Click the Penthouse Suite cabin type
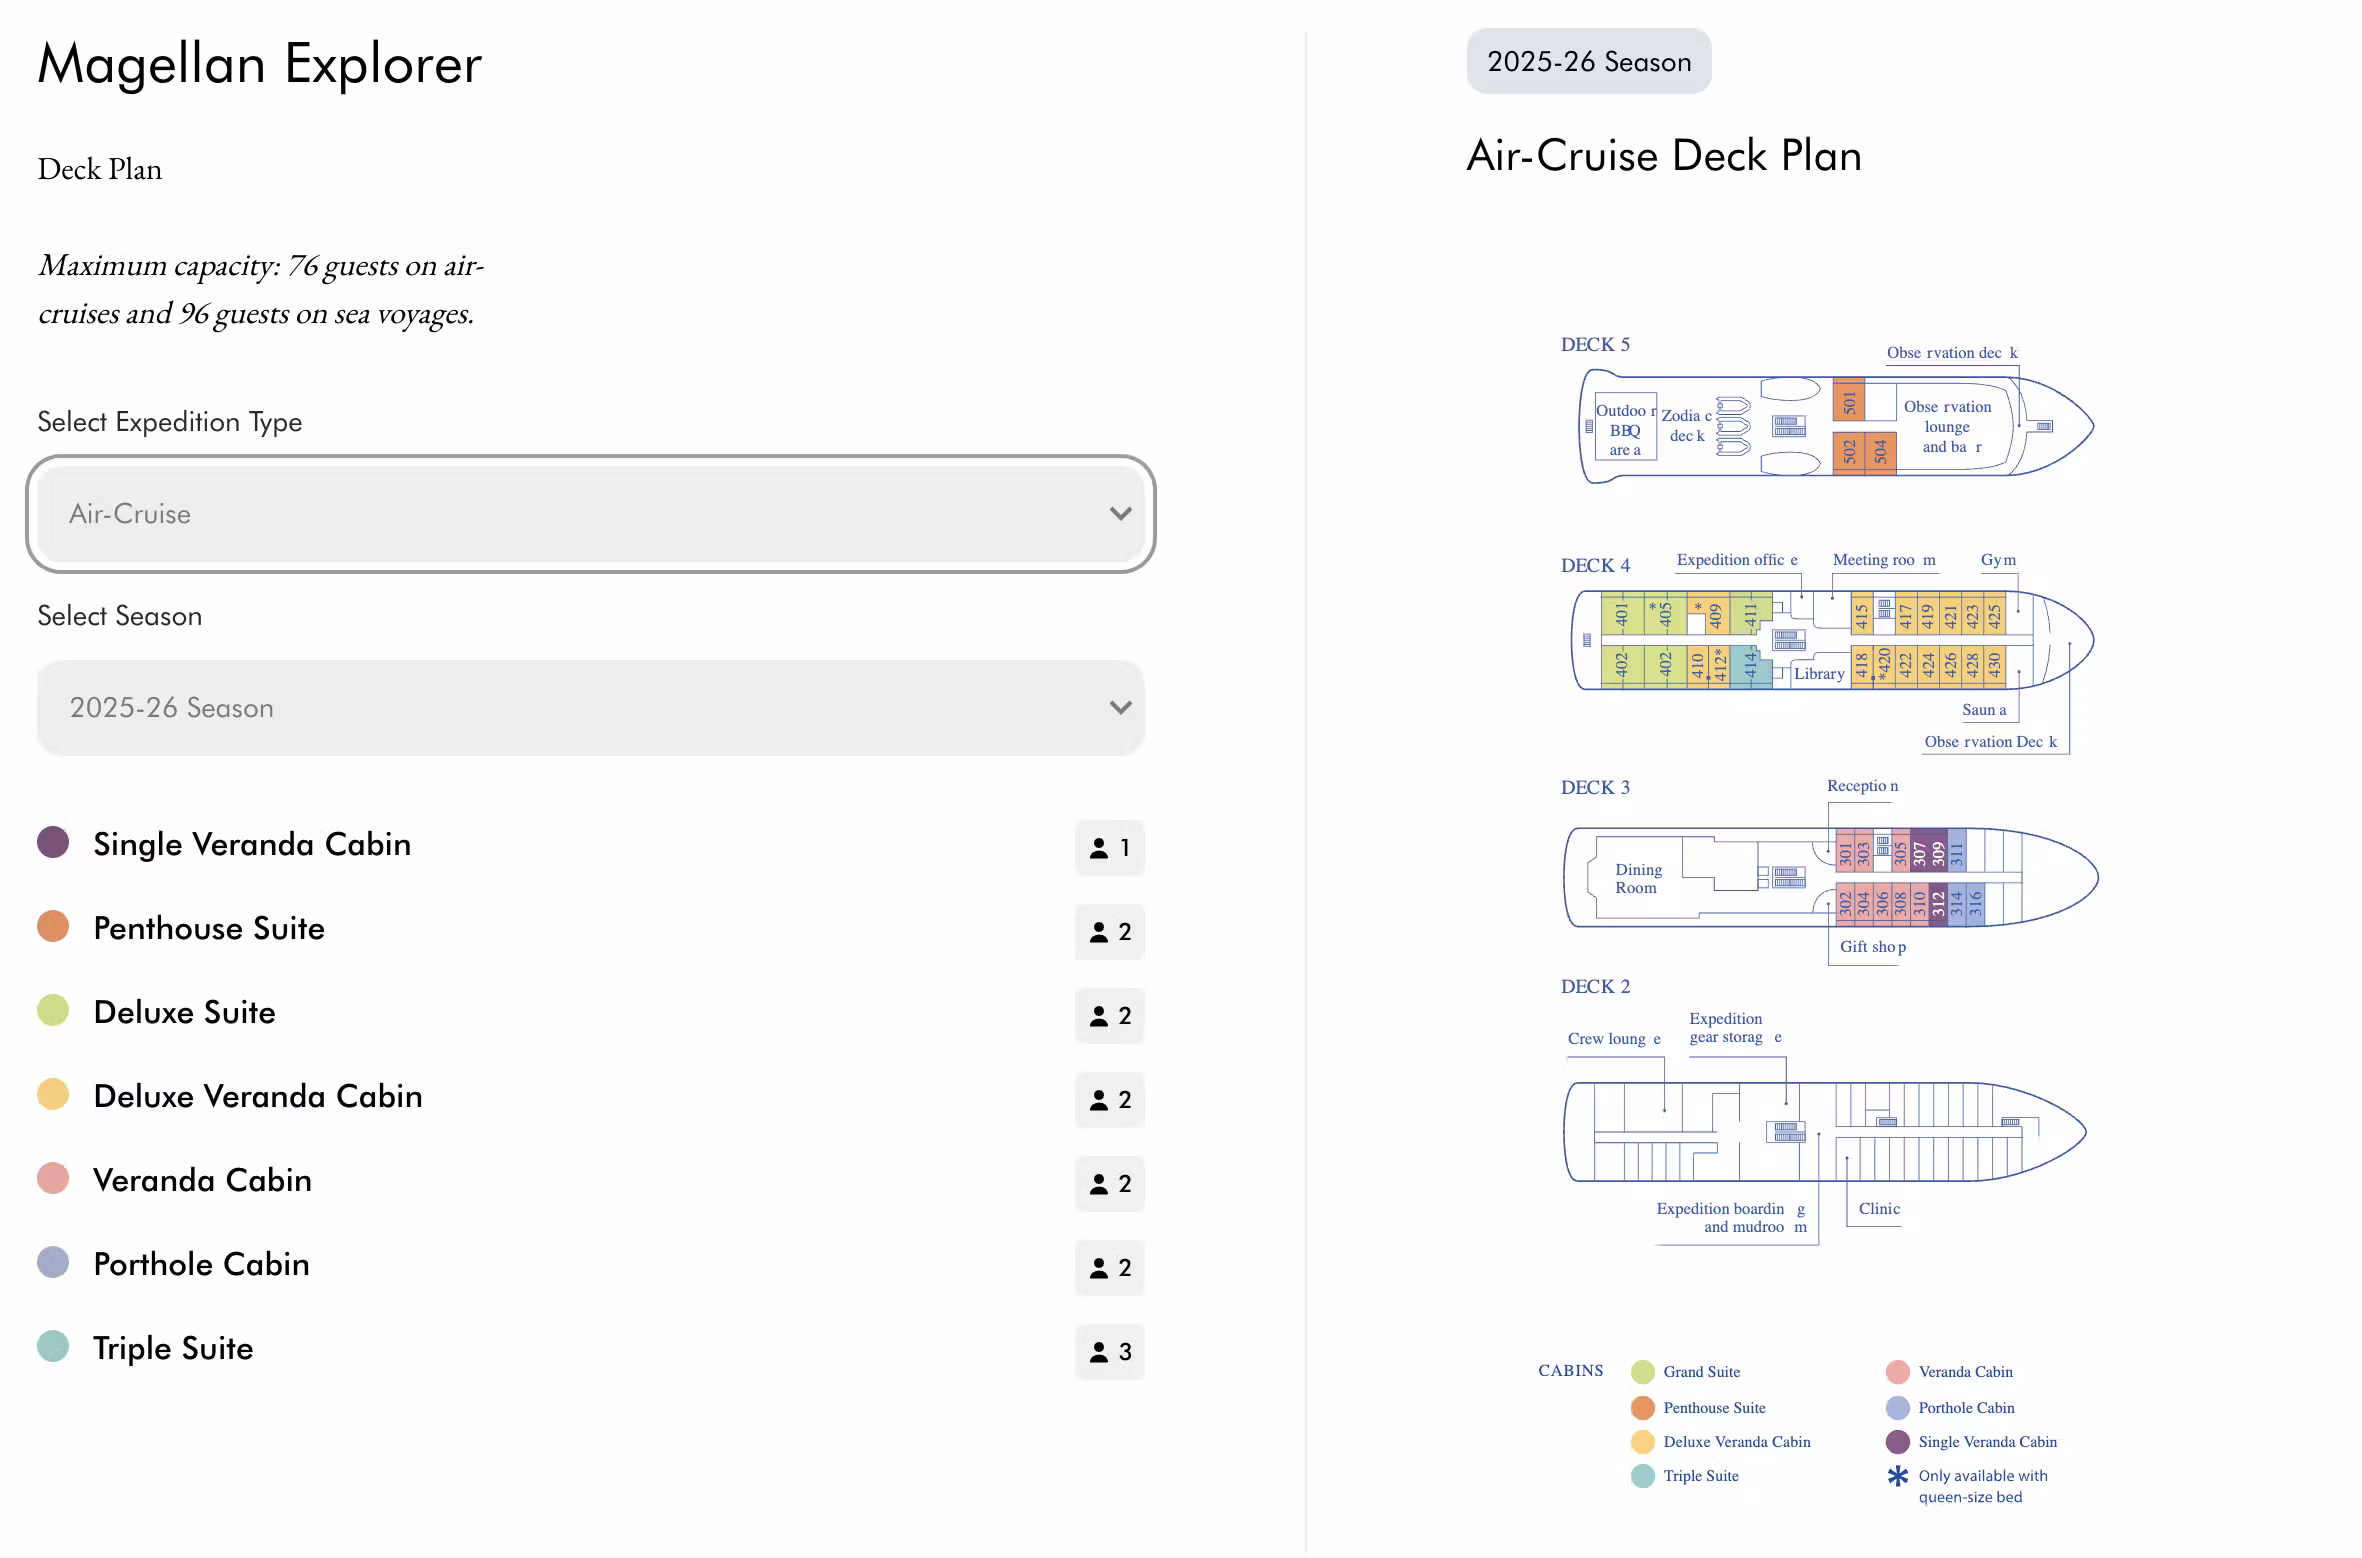The width and height of the screenshot is (2362, 1558). (x=209, y=928)
